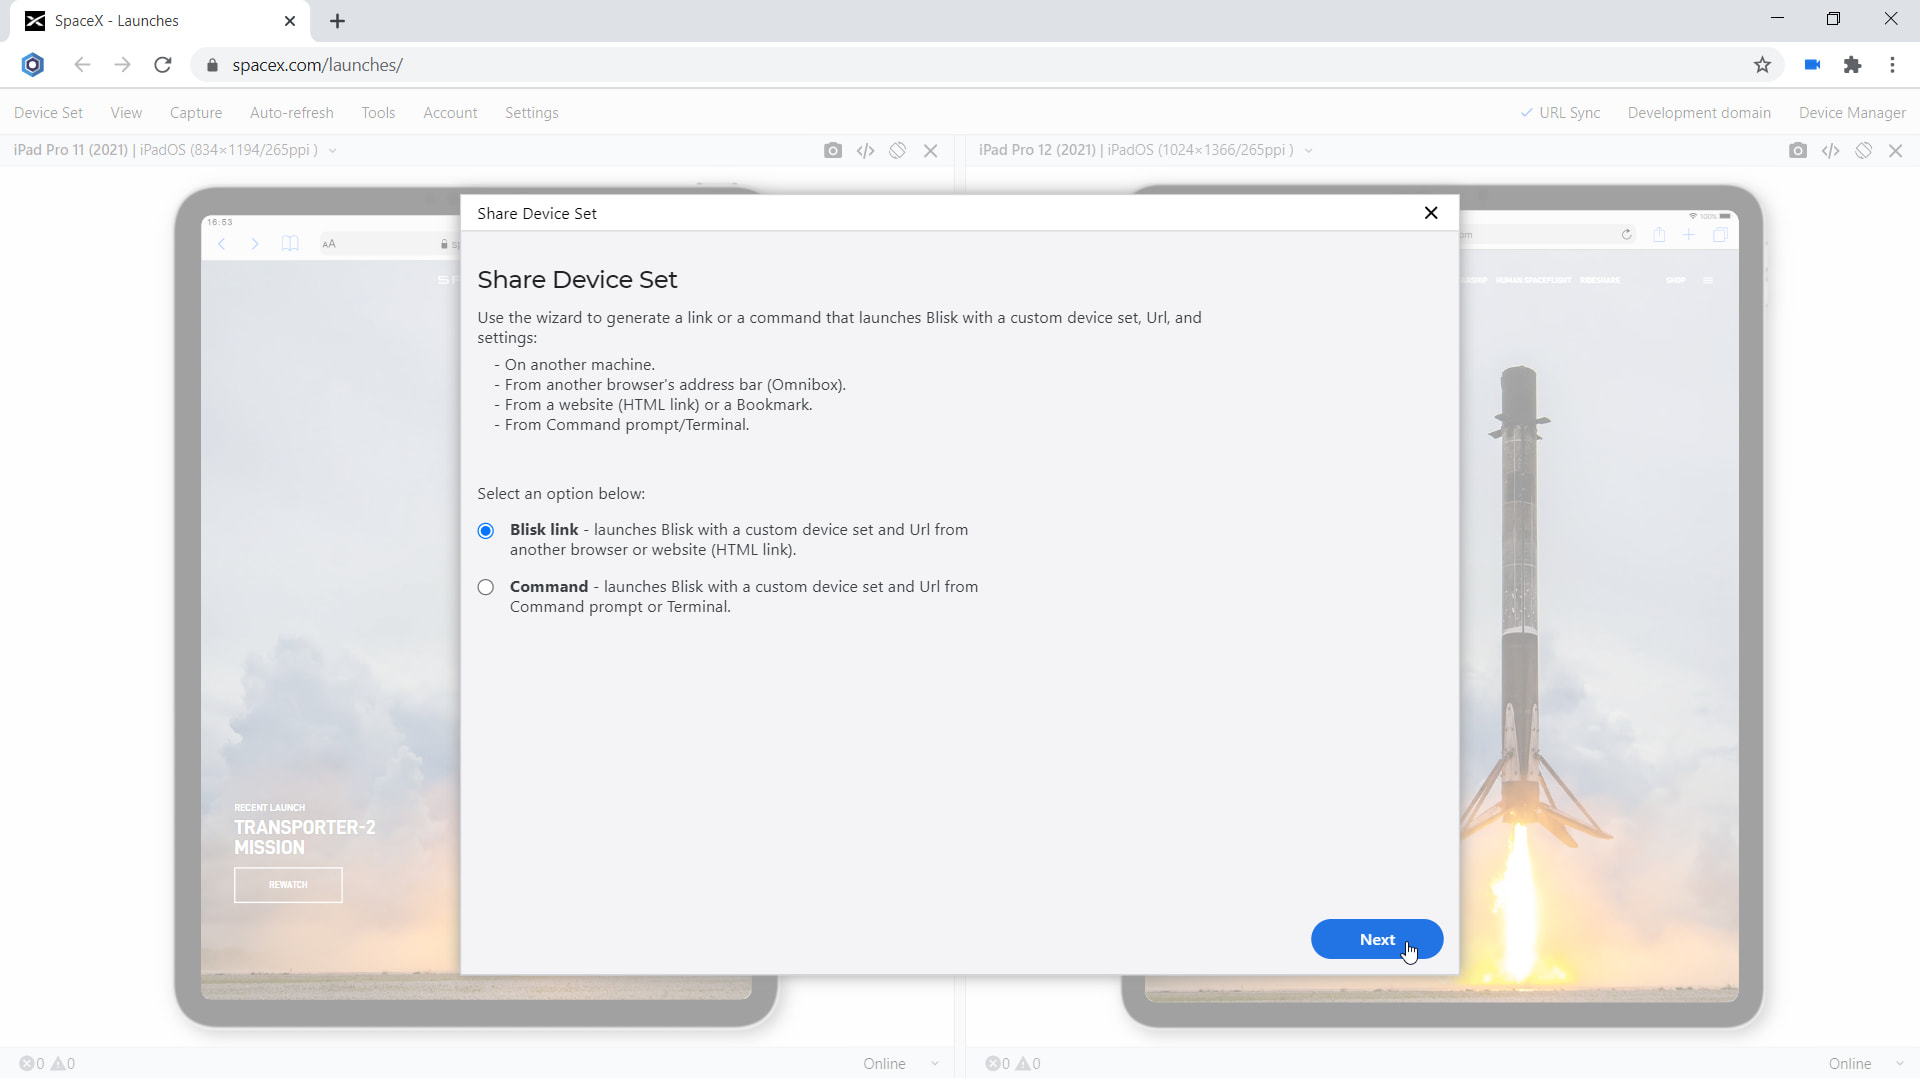Open DevTools for the iPad Pro 11 device
The height and width of the screenshot is (1078, 1920).
click(865, 150)
